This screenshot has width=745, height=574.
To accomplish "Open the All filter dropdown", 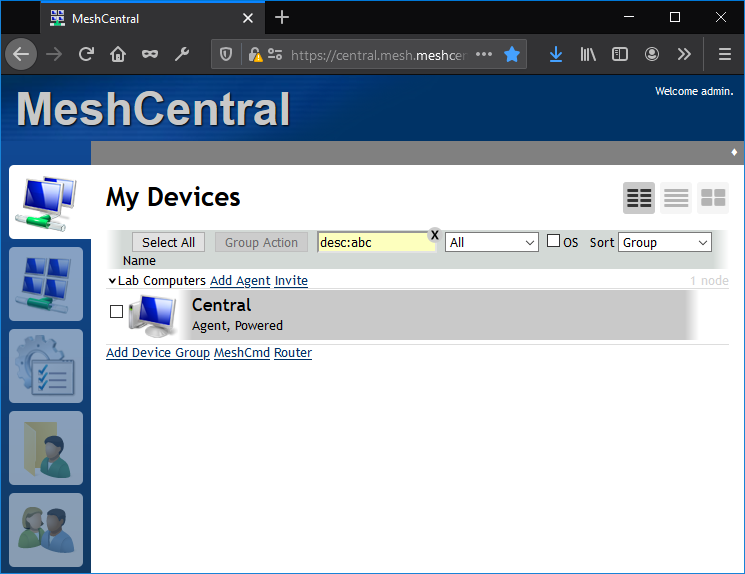I will (x=492, y=242).
